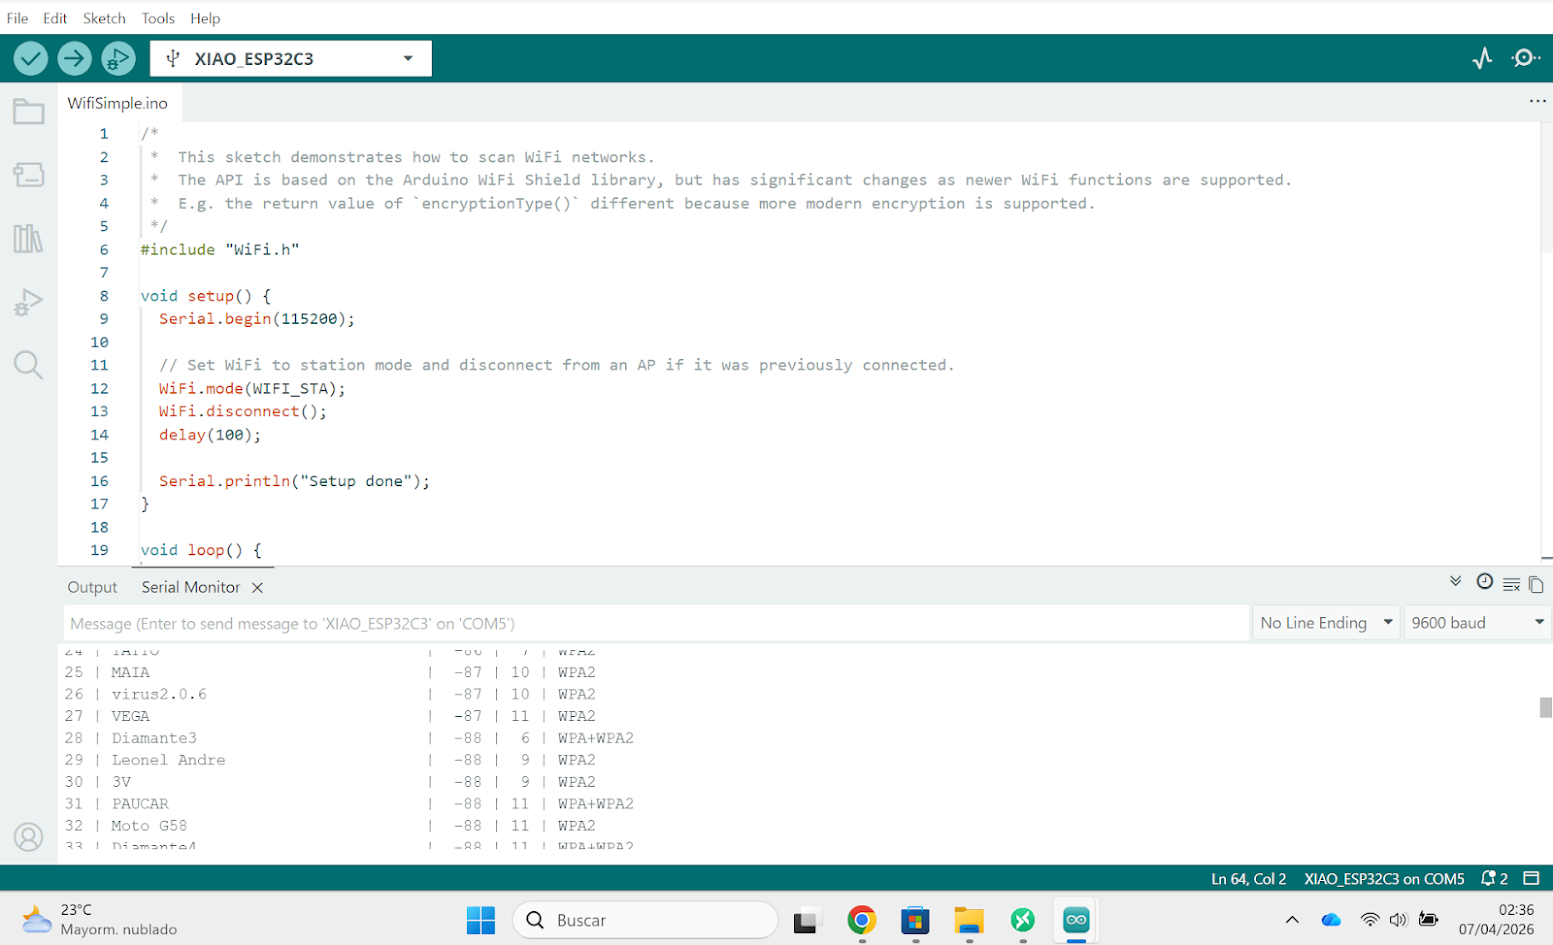Open the File menu
This screenshot has height=945, width=1553.
17,18
